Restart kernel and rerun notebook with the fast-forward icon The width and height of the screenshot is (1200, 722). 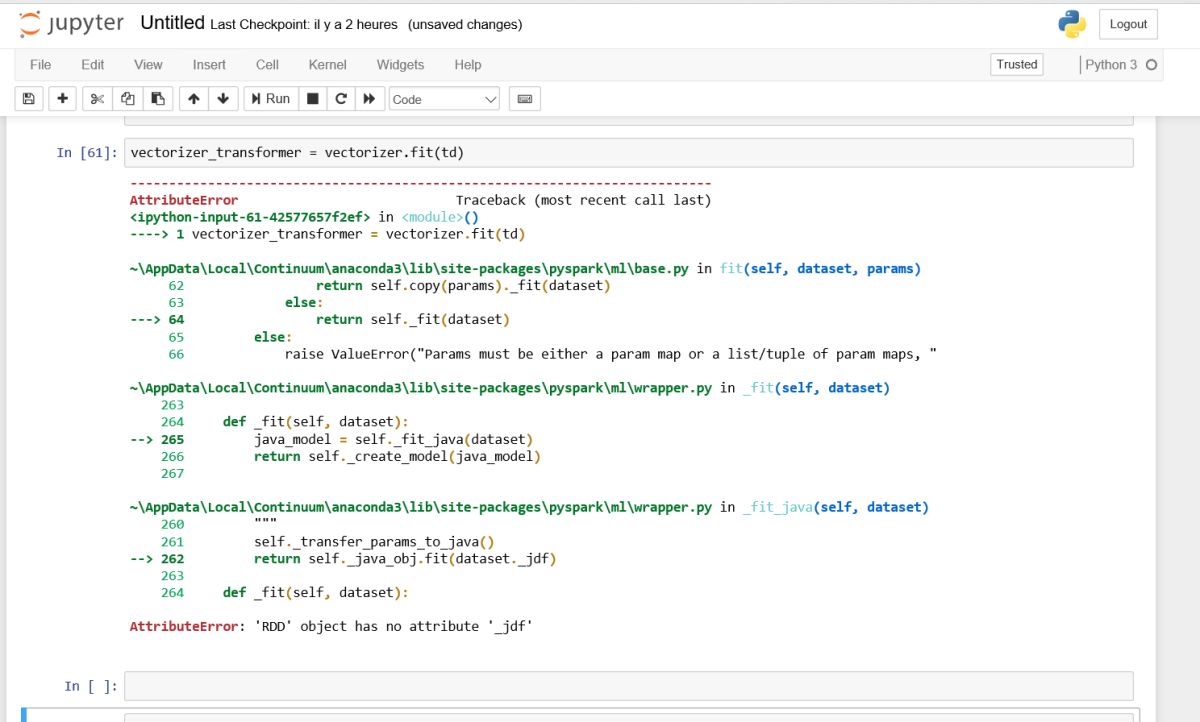(x=369, y=99)
